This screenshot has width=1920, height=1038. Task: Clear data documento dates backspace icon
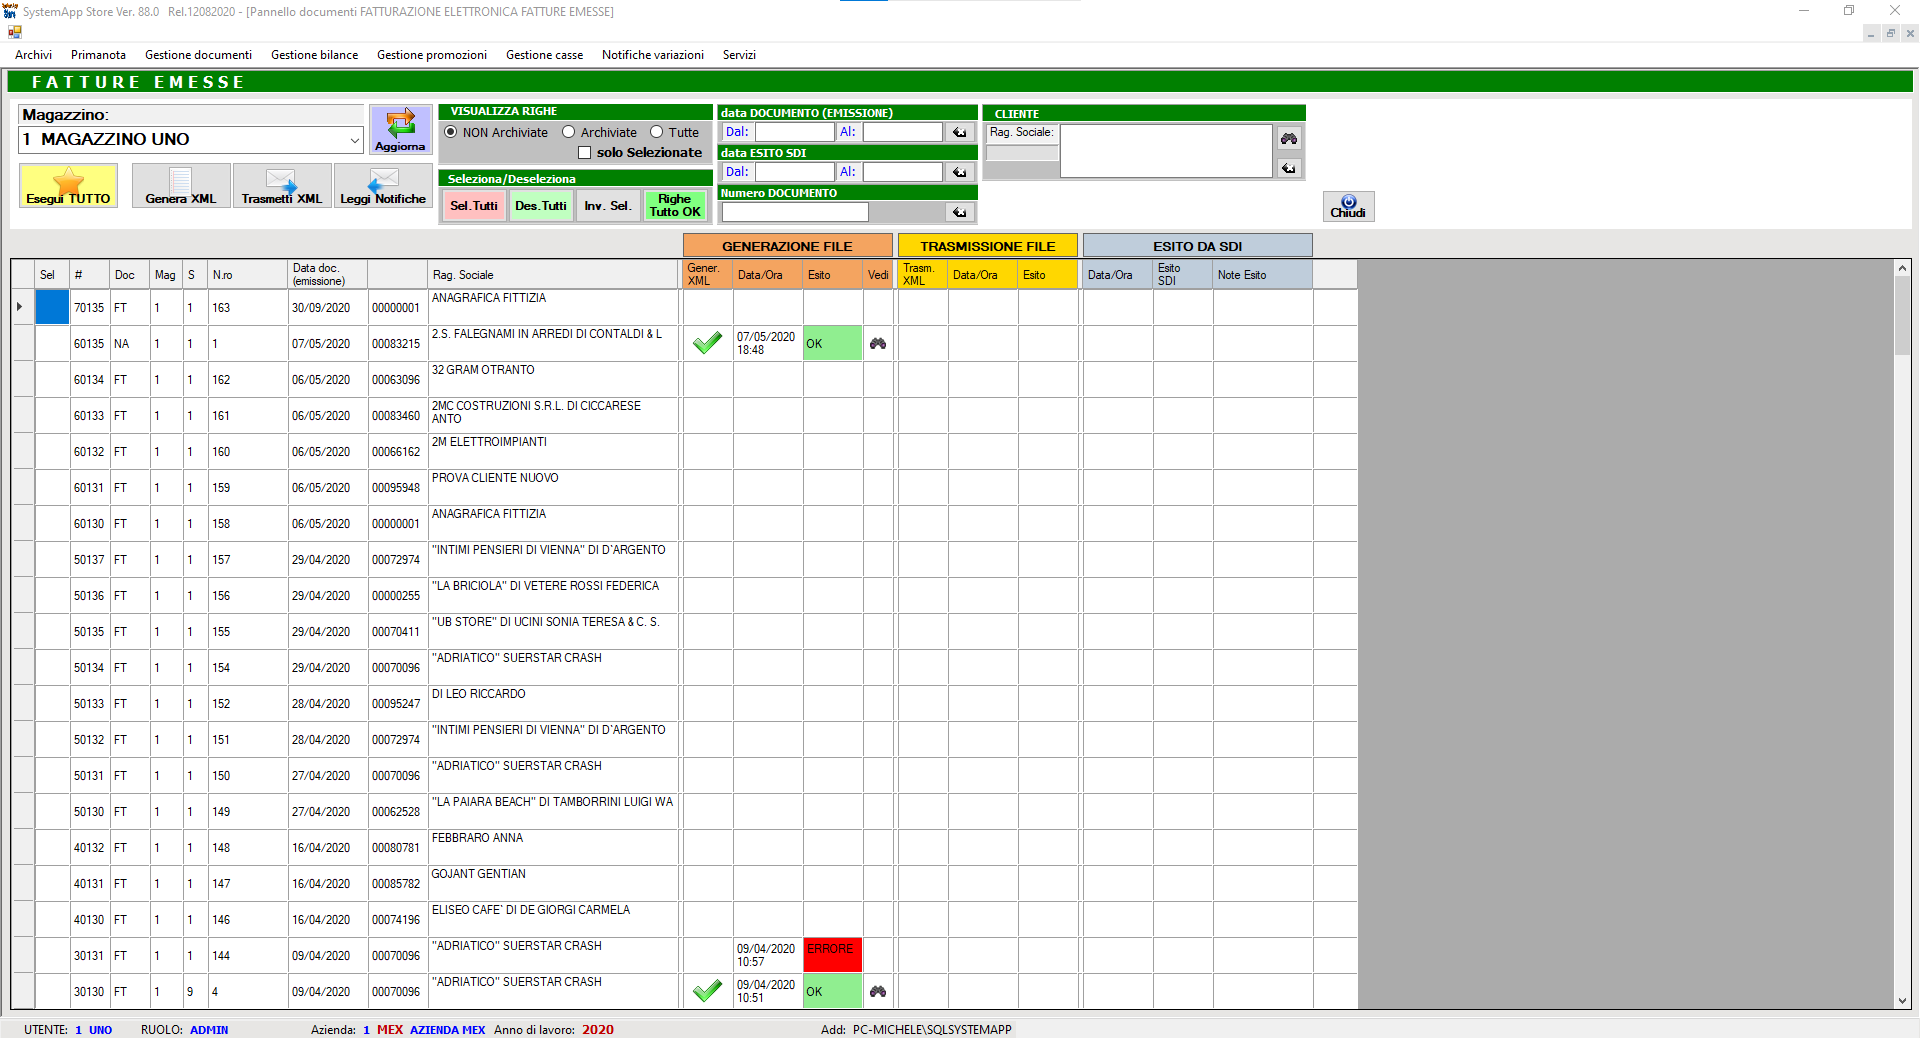[960, 132]
